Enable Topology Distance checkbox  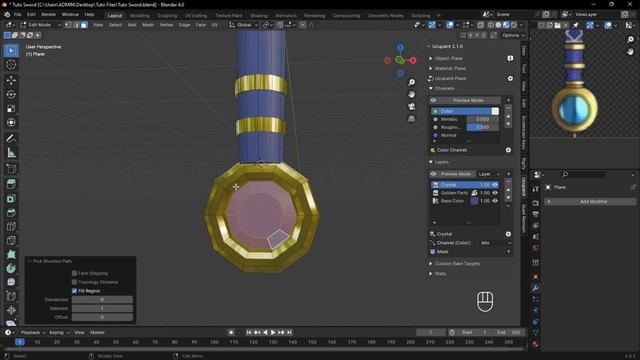pyautogui.click(x=74, y=282)
